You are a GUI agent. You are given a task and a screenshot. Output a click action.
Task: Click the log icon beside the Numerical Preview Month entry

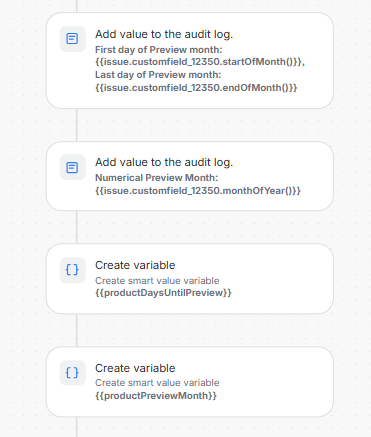[72, 167]
